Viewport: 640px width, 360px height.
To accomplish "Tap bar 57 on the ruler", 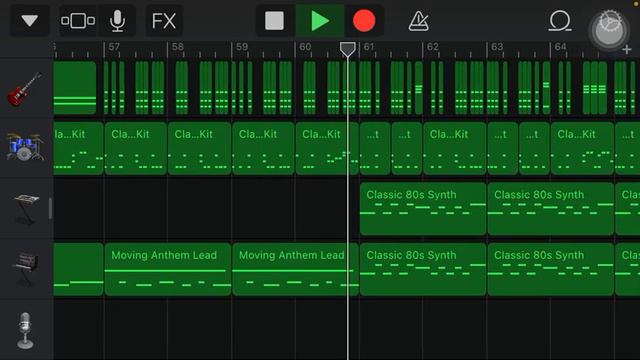I will click(x=114, y=47).
